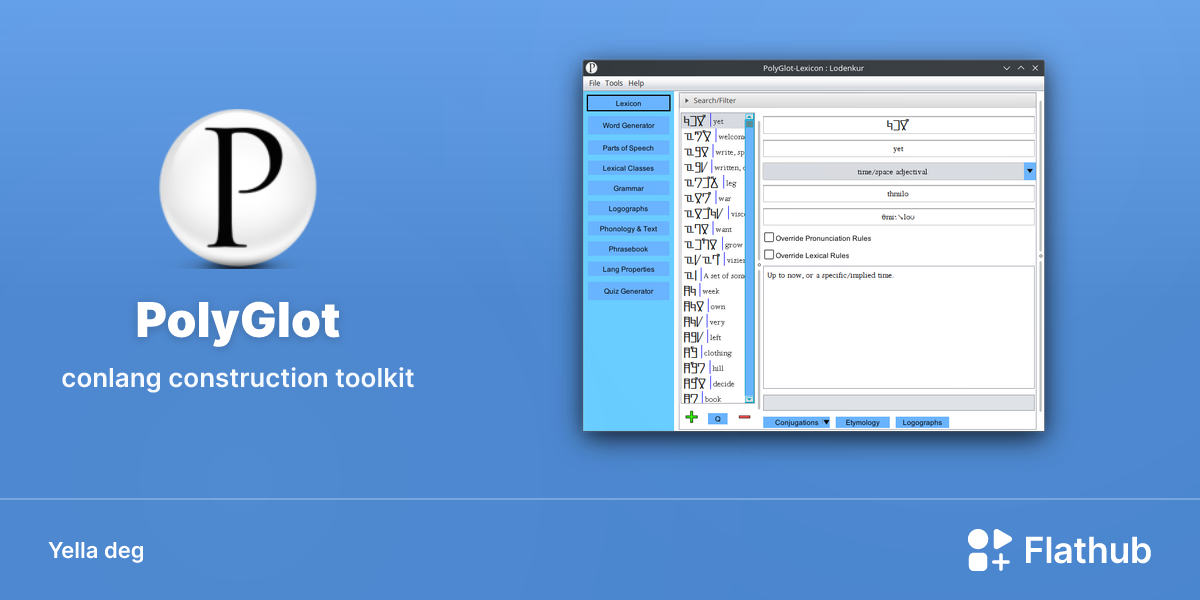Click the conlang word field at the top
This screenshot has width=1200, height=600.
[898, 125]
